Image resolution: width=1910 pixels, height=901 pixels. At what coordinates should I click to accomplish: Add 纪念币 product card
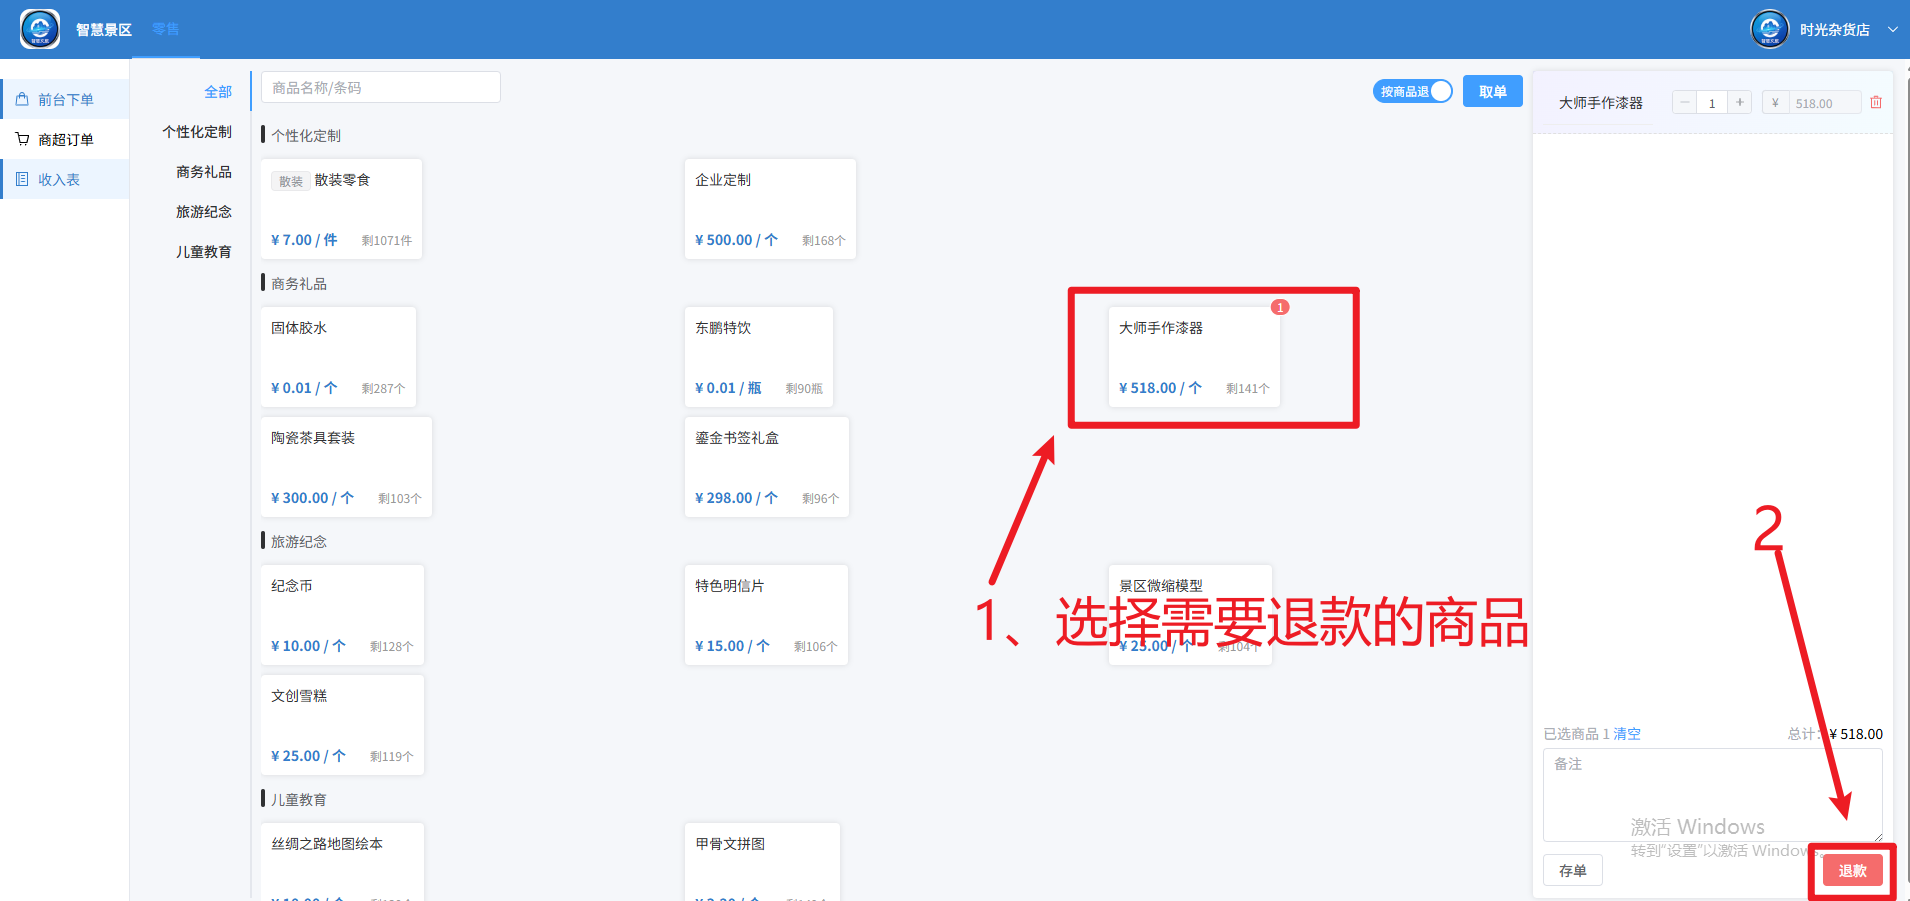click(342, 615)
